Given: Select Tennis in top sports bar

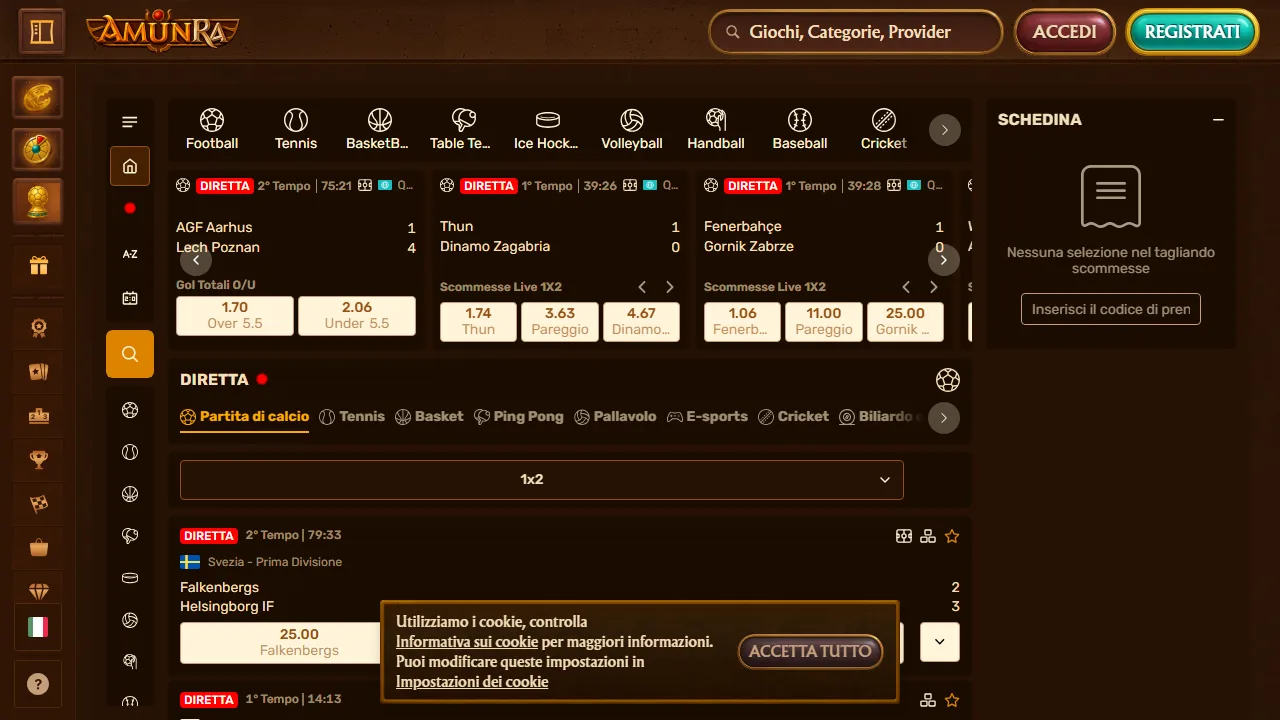Looking at the screenshot, I should pyautogui.click(x=296, y=130).
